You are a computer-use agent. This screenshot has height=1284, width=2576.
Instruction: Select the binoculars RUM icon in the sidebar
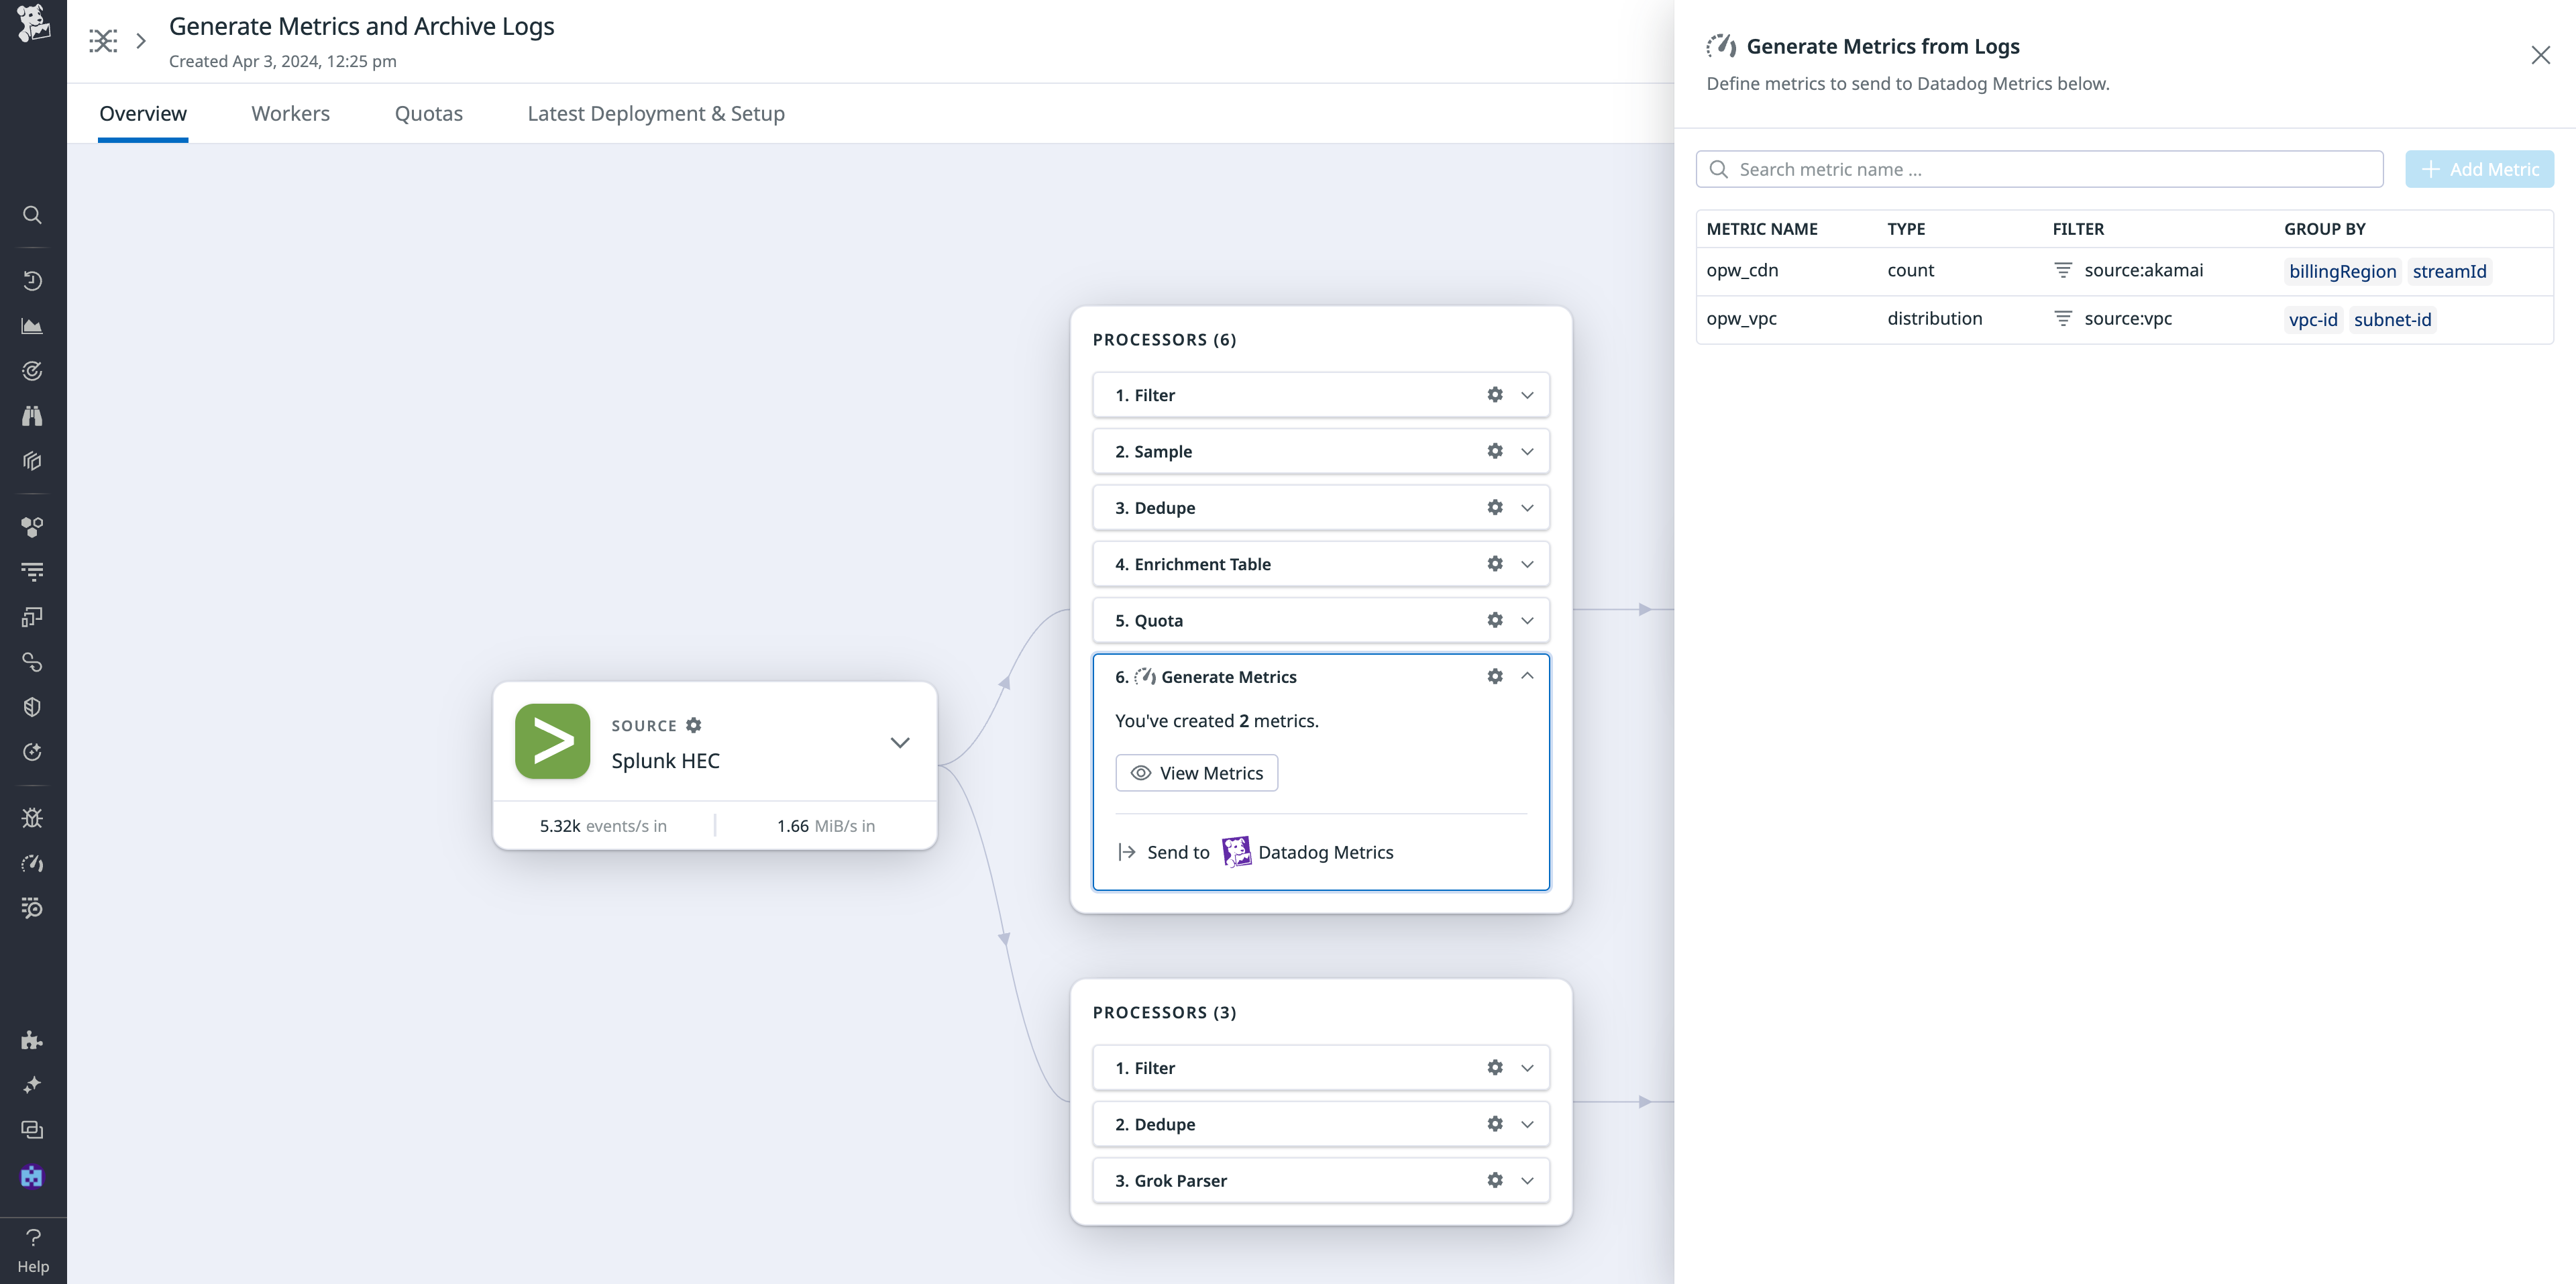pyautogui.click(x=33, y=416)
